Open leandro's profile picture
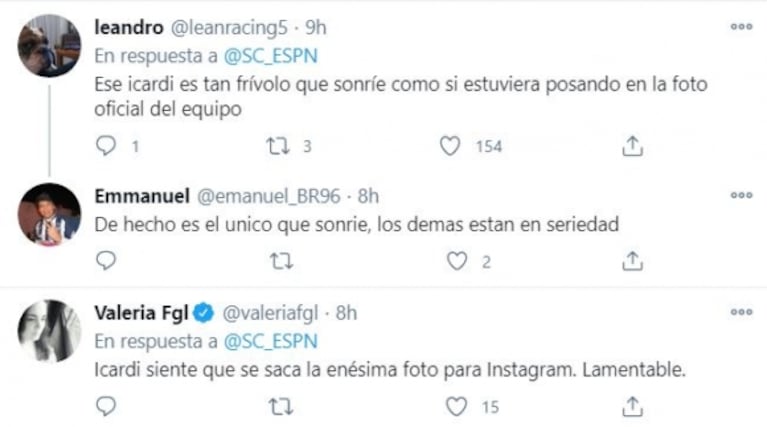Viewport: 767px width, 427px height. 49,46
